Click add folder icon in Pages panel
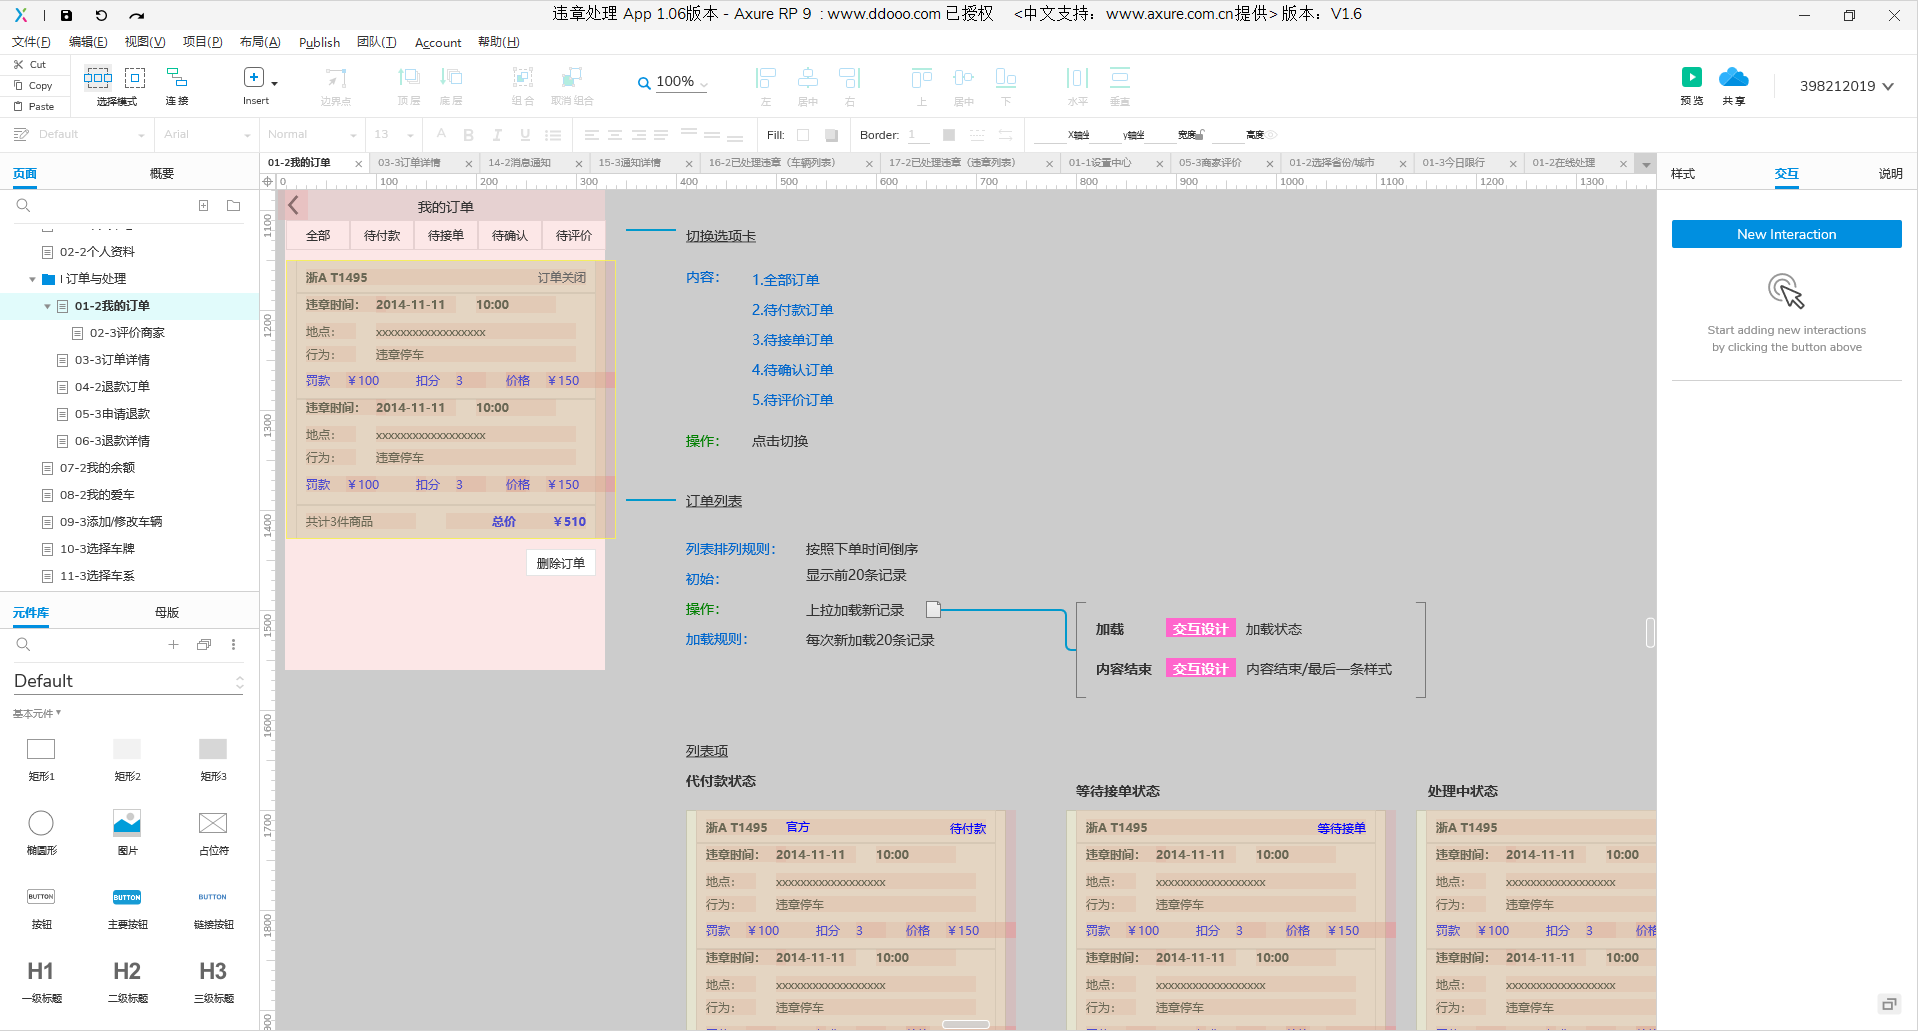 point(233,206)
